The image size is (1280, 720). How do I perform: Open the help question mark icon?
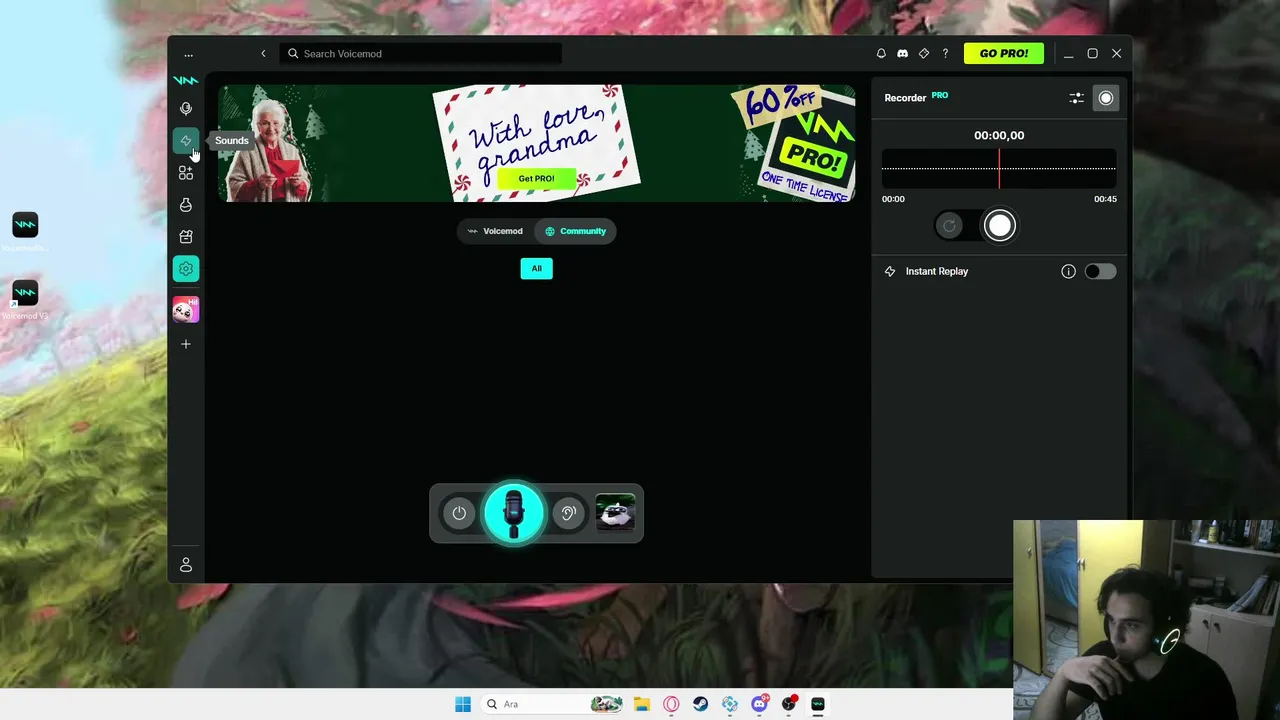coord(945,54)
